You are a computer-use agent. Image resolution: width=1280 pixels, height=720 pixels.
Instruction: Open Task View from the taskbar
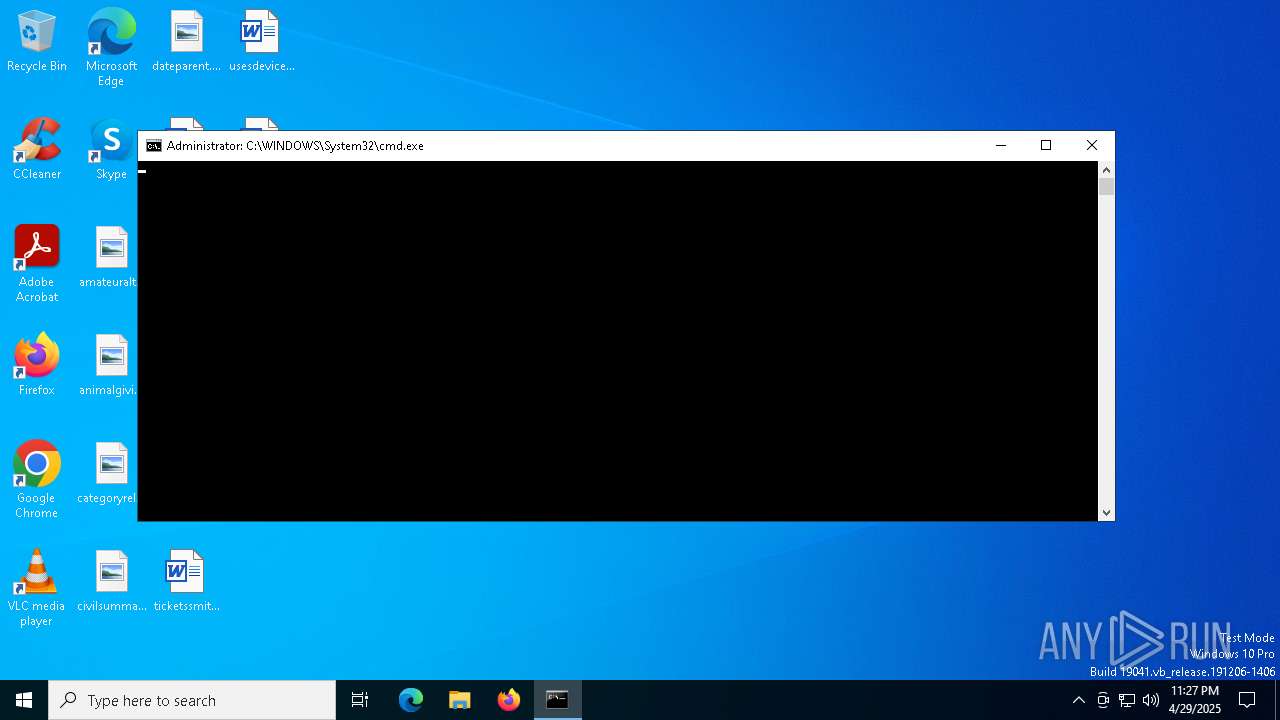[360, 700]
